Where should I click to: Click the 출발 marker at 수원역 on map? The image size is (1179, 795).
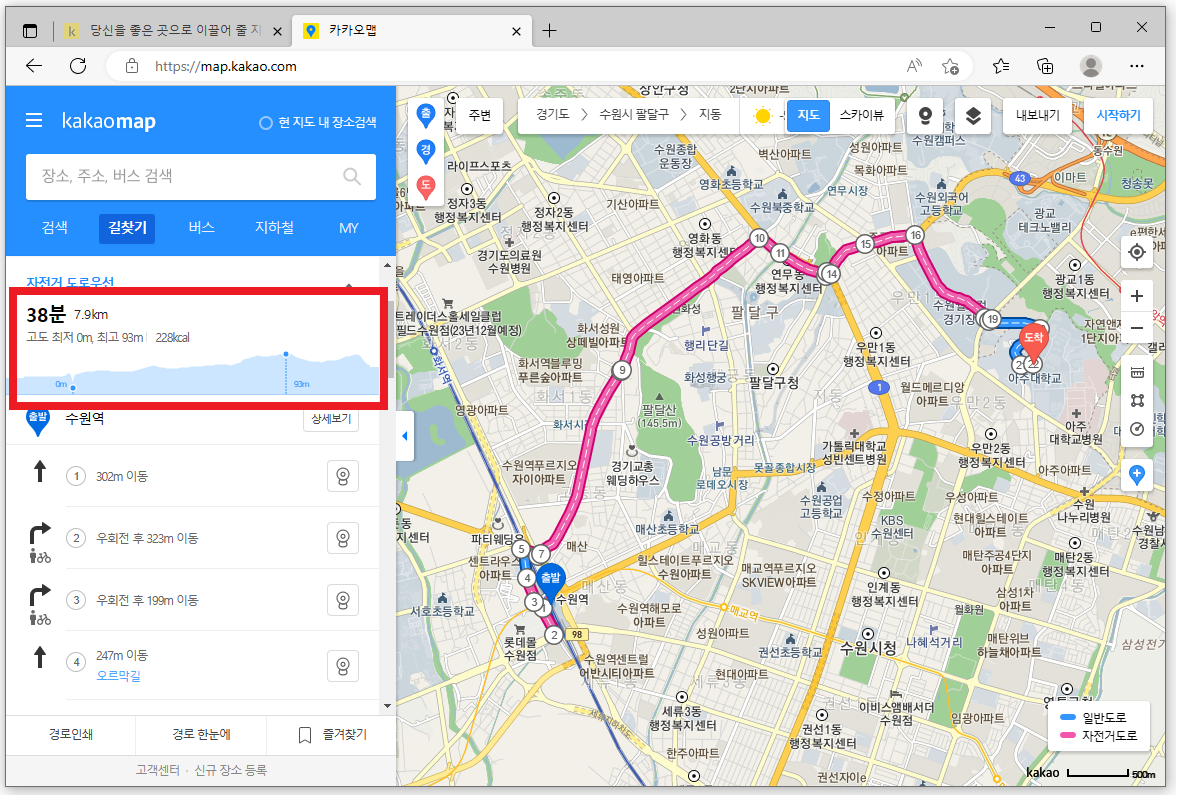click(x=551, y=581)
